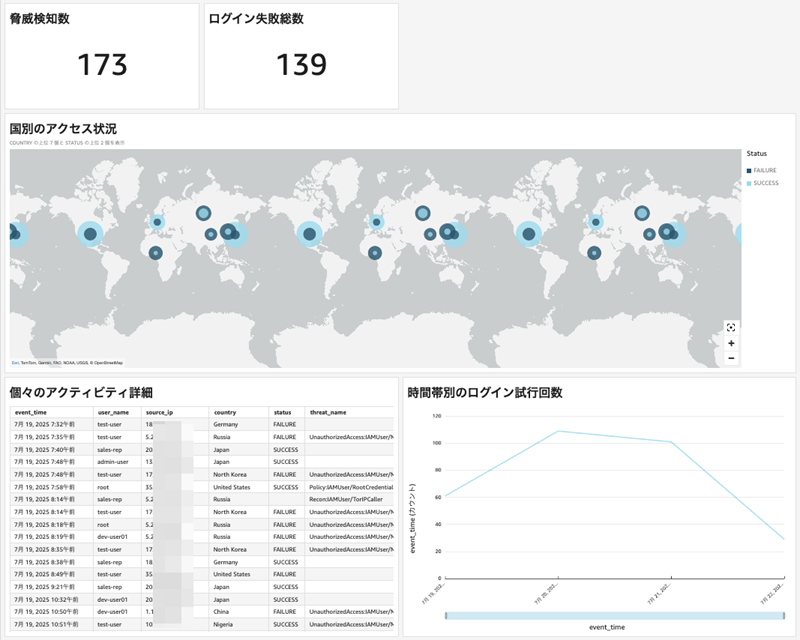800x640 pixels.
Task: Click the 173 threat detection count
Action: pos(103,65)
